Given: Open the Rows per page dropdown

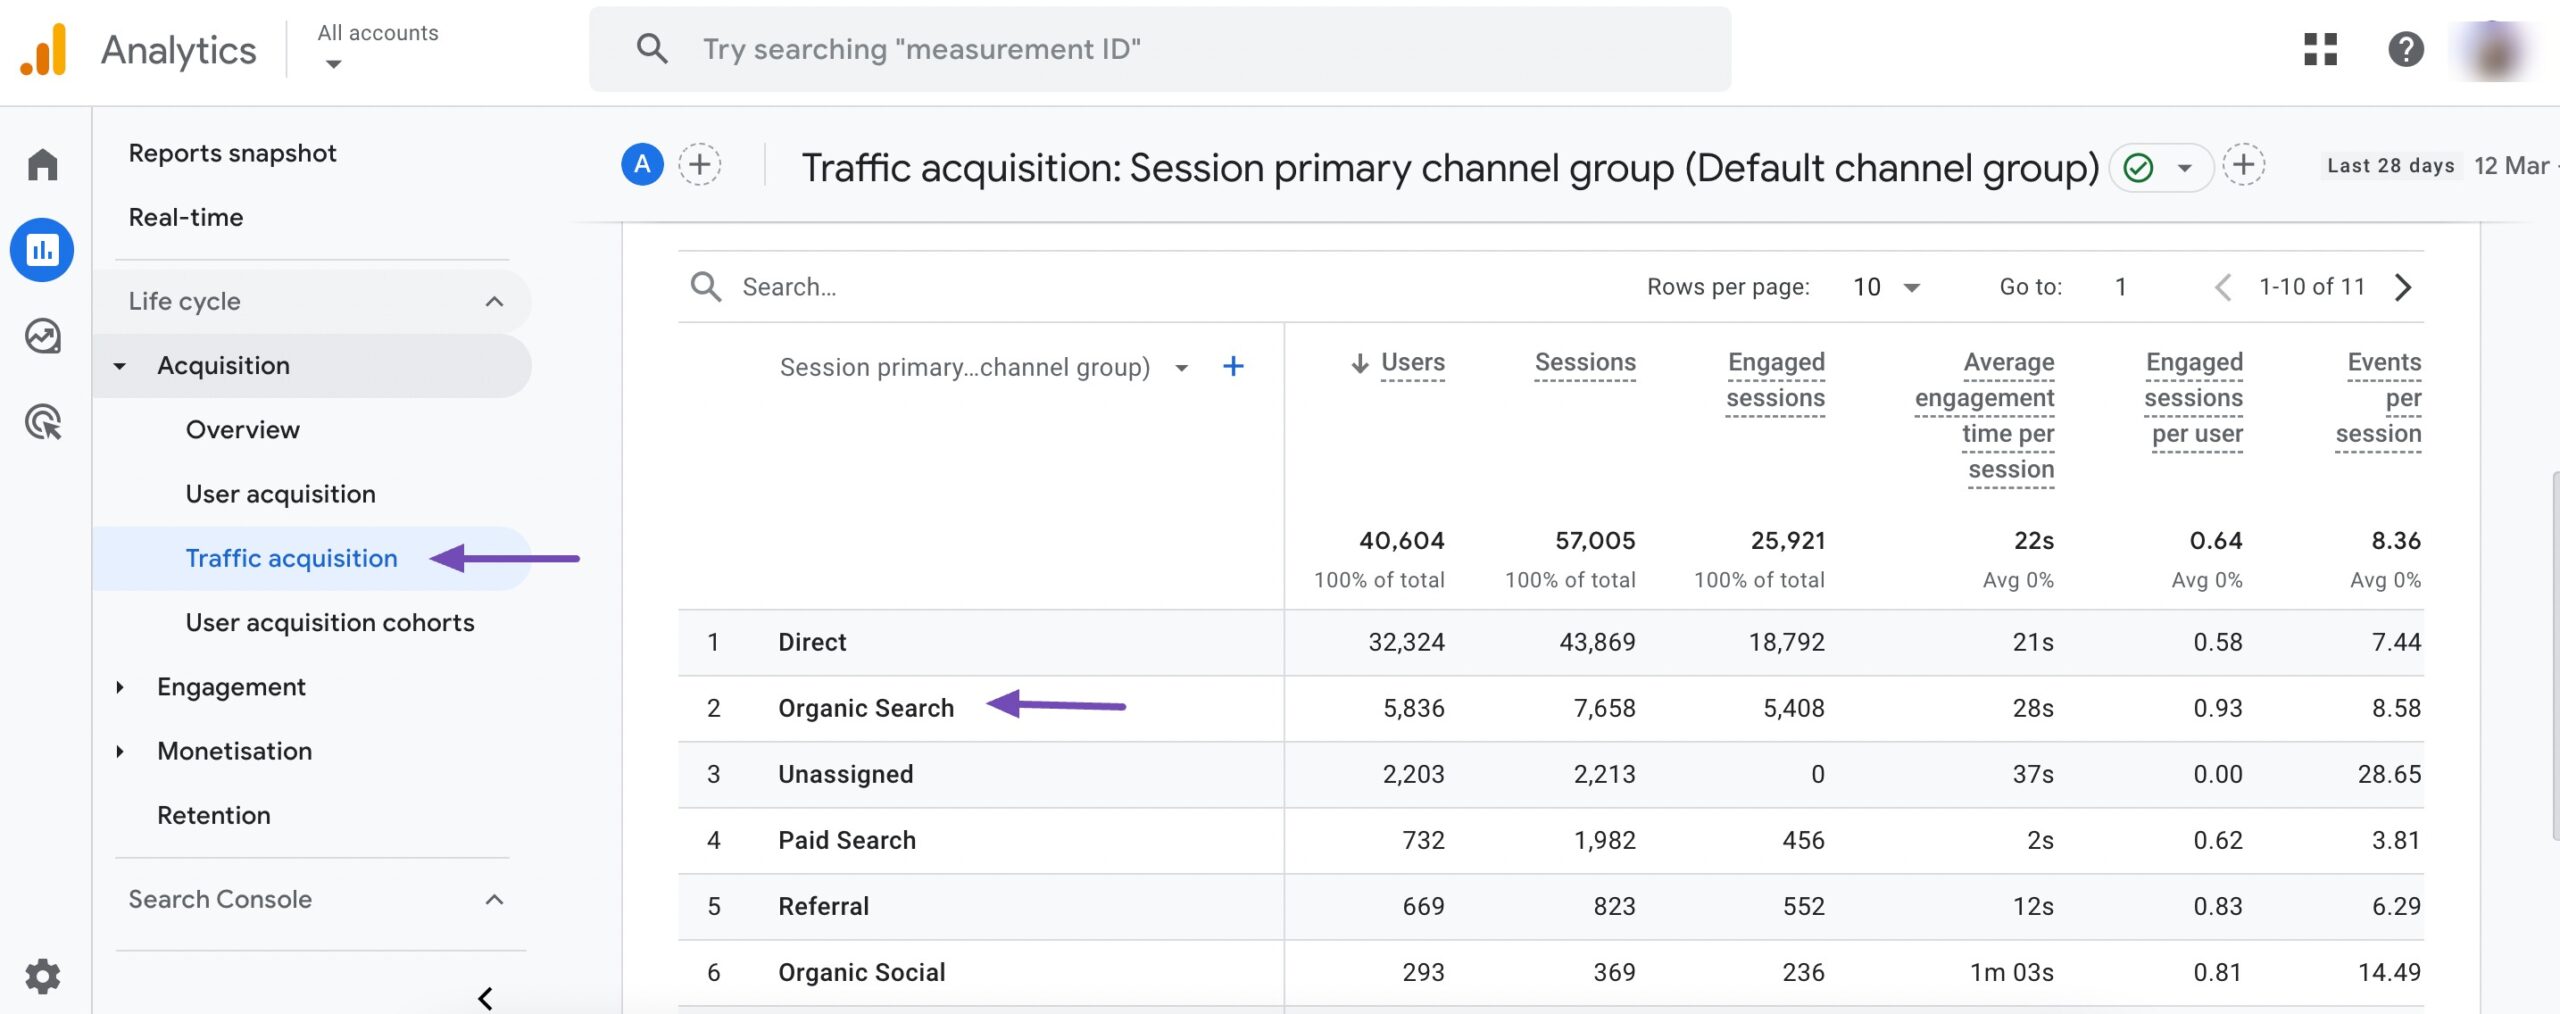Looking at the screenshot, I should pos(1886,288).
